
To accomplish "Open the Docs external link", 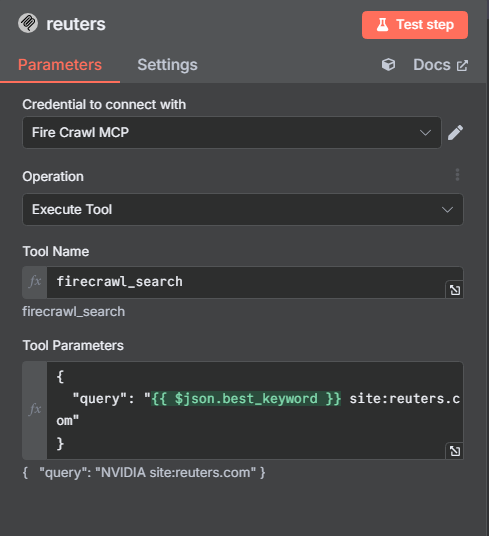I will coord(441,65).
